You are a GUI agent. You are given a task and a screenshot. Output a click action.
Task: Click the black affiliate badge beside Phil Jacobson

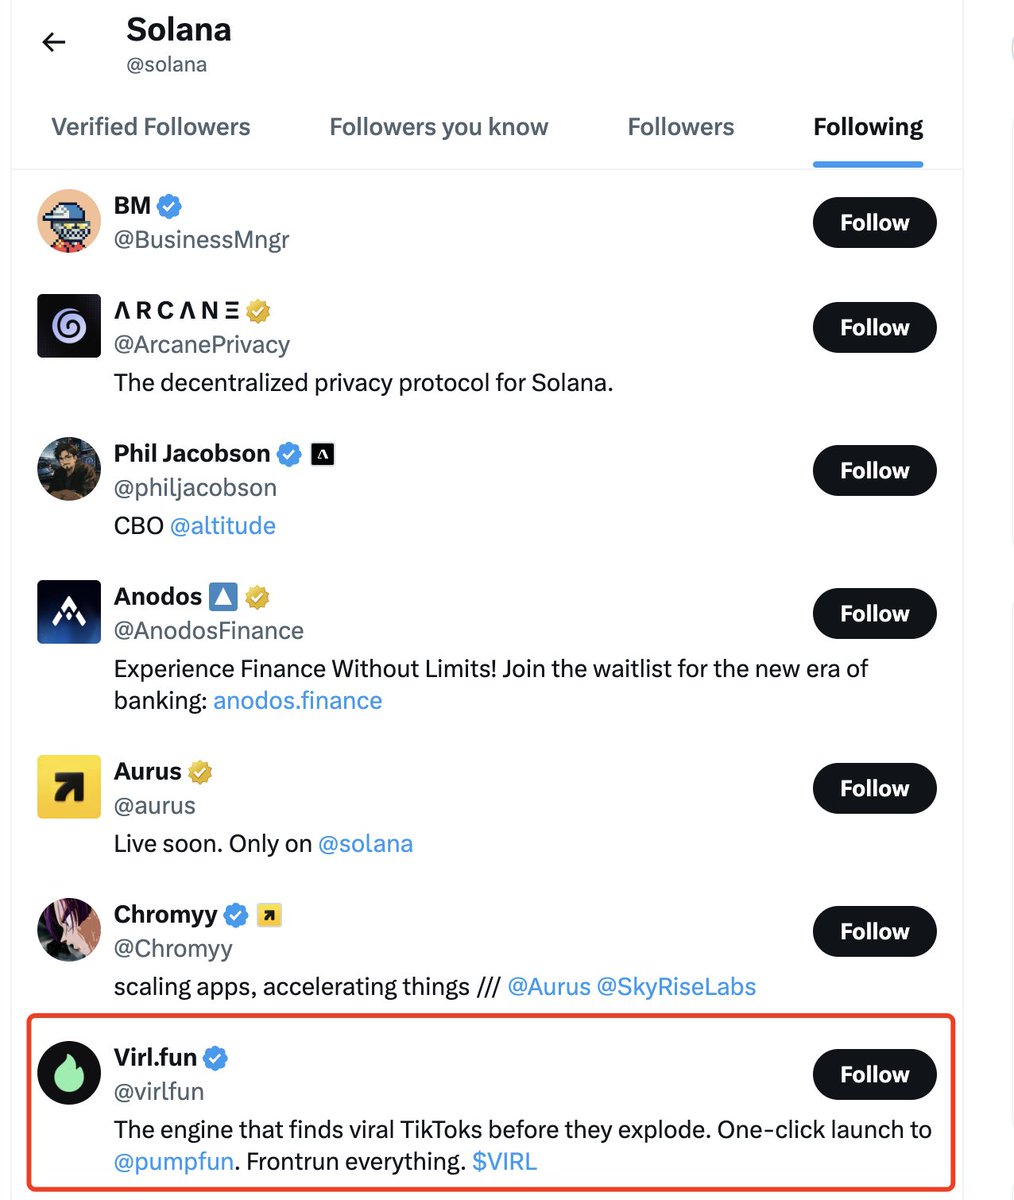[x=322, y=454]
